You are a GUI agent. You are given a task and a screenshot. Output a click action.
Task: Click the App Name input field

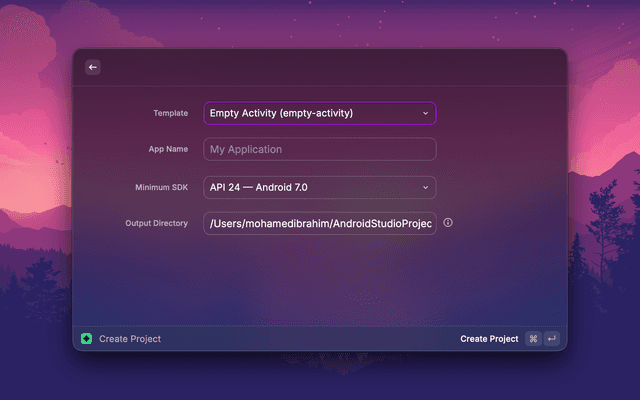(320, 149)
